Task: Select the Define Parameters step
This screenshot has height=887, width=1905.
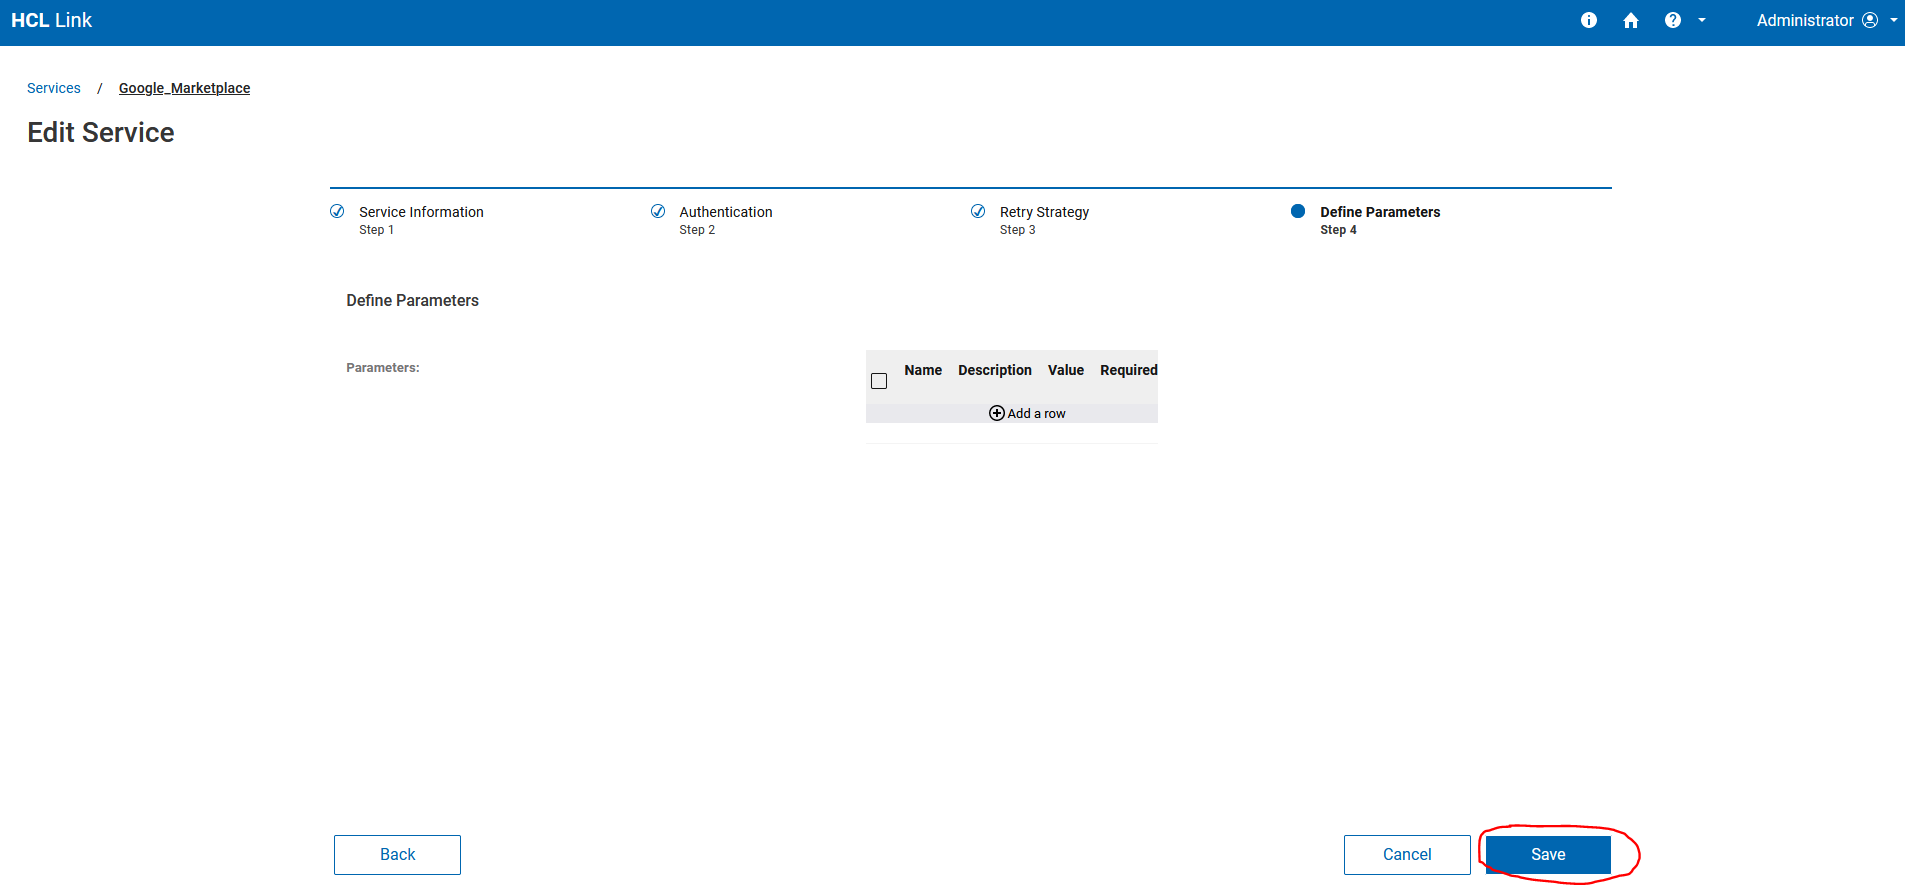Action: click(1380, 220)
